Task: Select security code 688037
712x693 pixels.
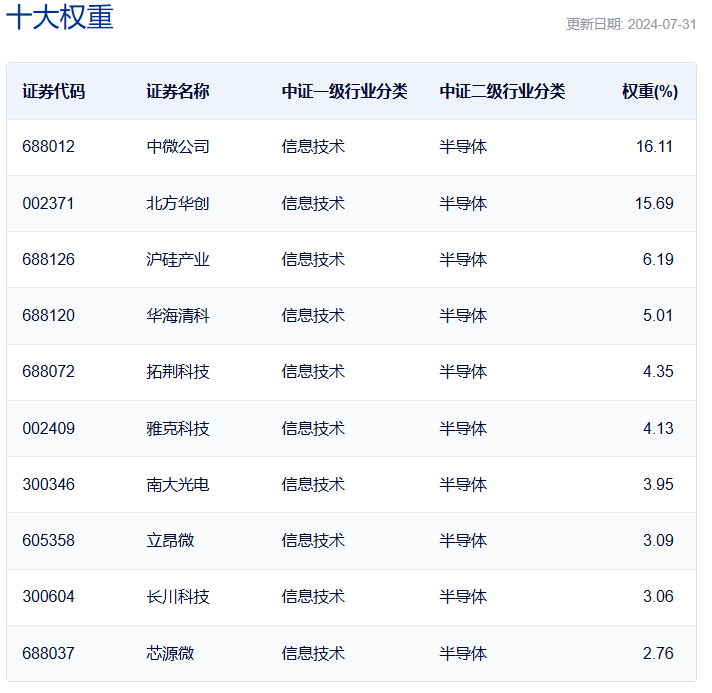Action: (x=49, y=653)
